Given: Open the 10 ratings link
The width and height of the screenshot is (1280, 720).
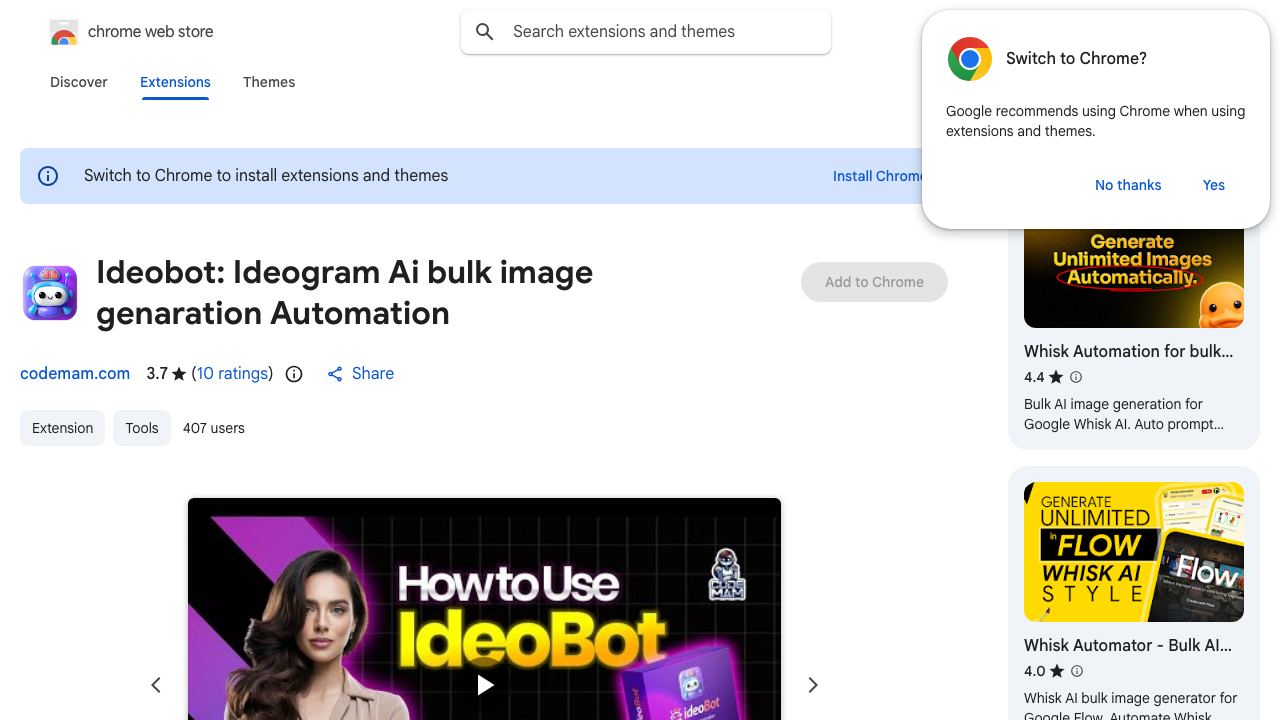Looking at the screenshot, I should click(232, 374).
